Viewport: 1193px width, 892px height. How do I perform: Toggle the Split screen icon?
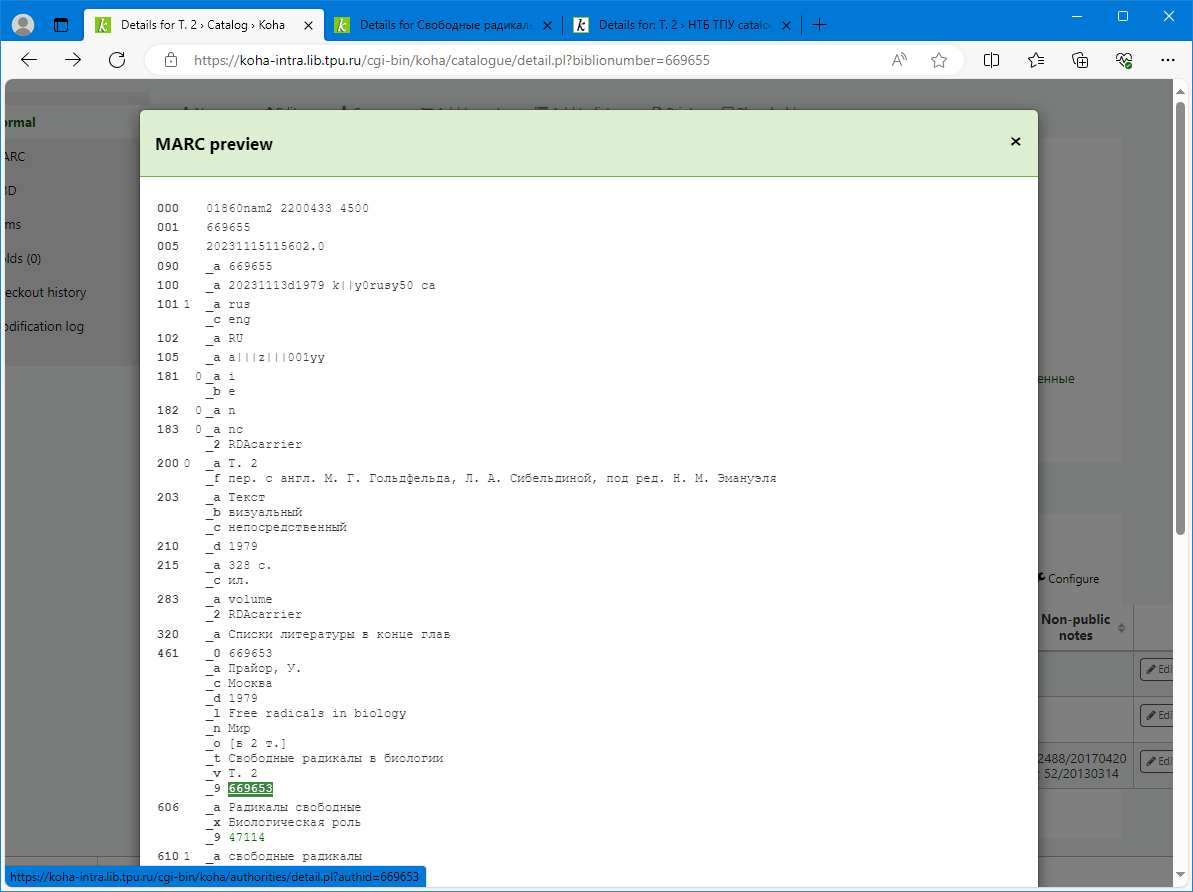tap(991, 60)
